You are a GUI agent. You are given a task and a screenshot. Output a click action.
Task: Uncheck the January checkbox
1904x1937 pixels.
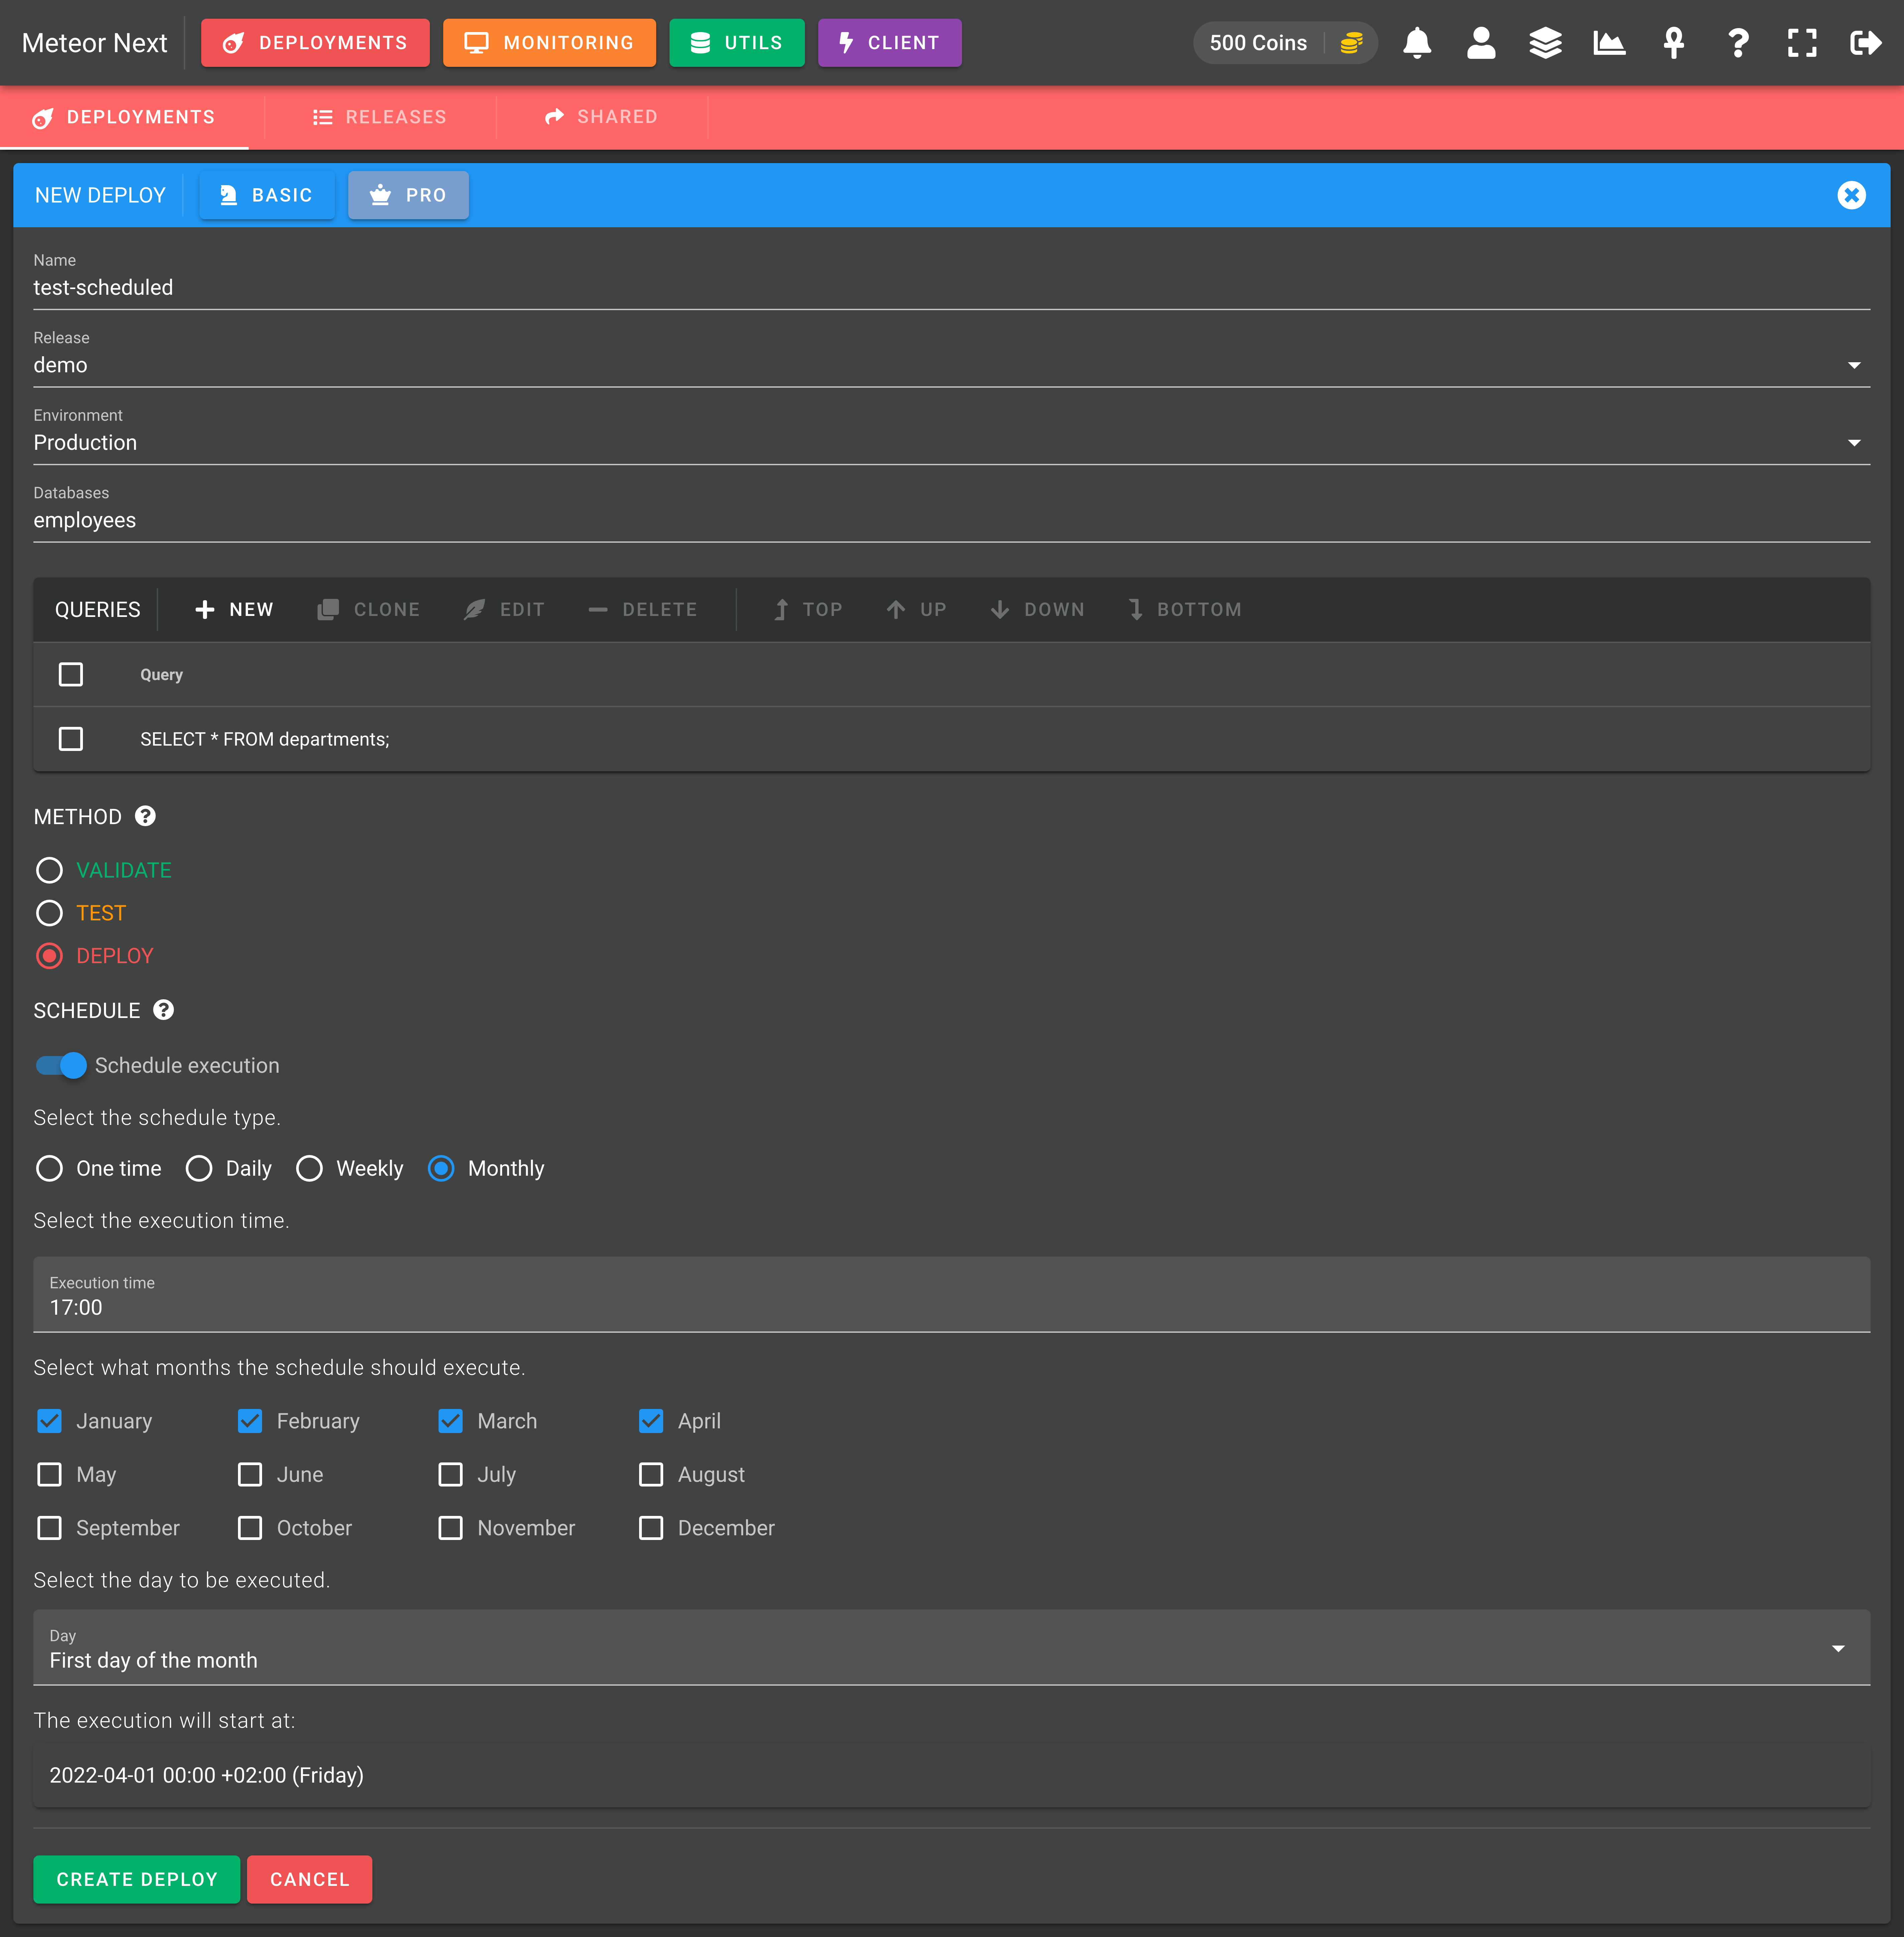pyautogui.click(x=49, y=1421)
